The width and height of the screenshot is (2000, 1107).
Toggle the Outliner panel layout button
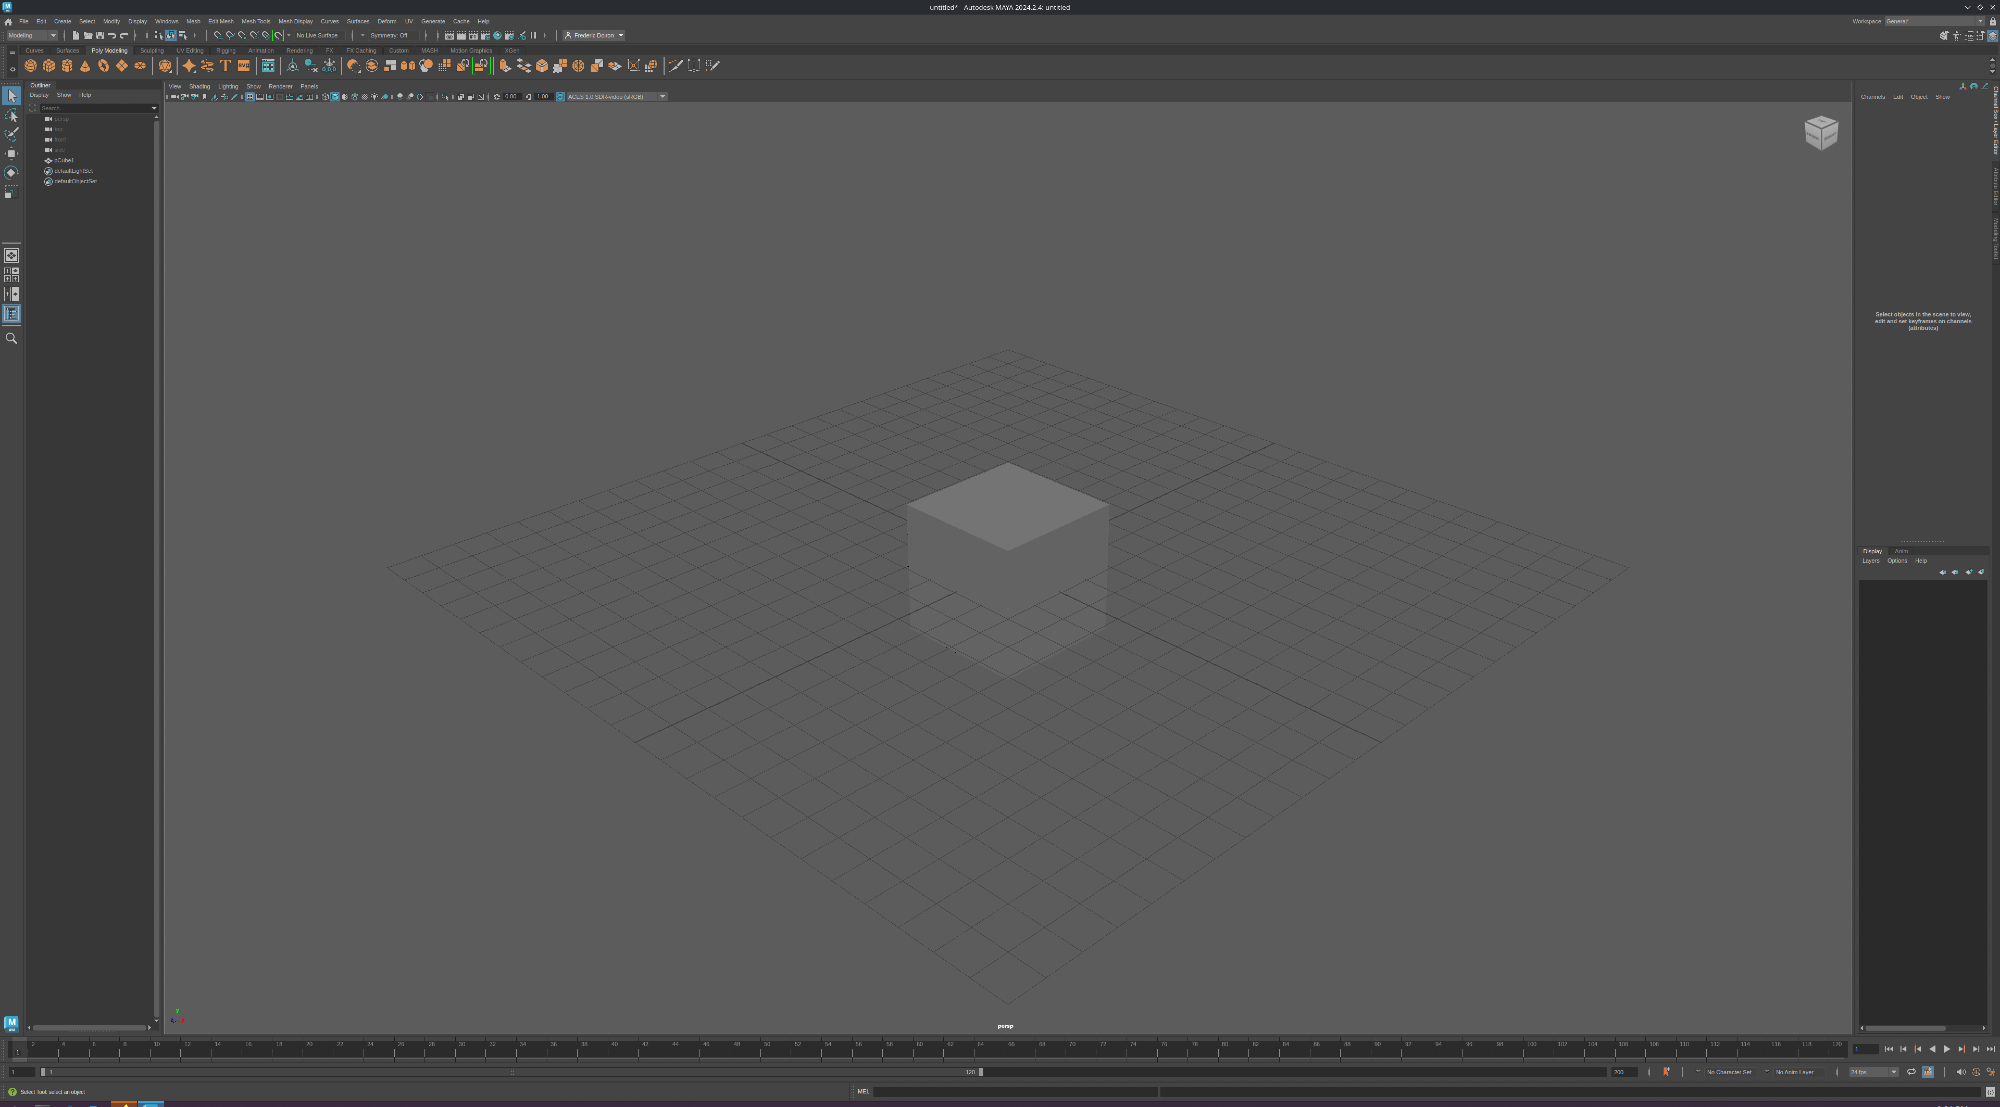[x=12, y=314]
